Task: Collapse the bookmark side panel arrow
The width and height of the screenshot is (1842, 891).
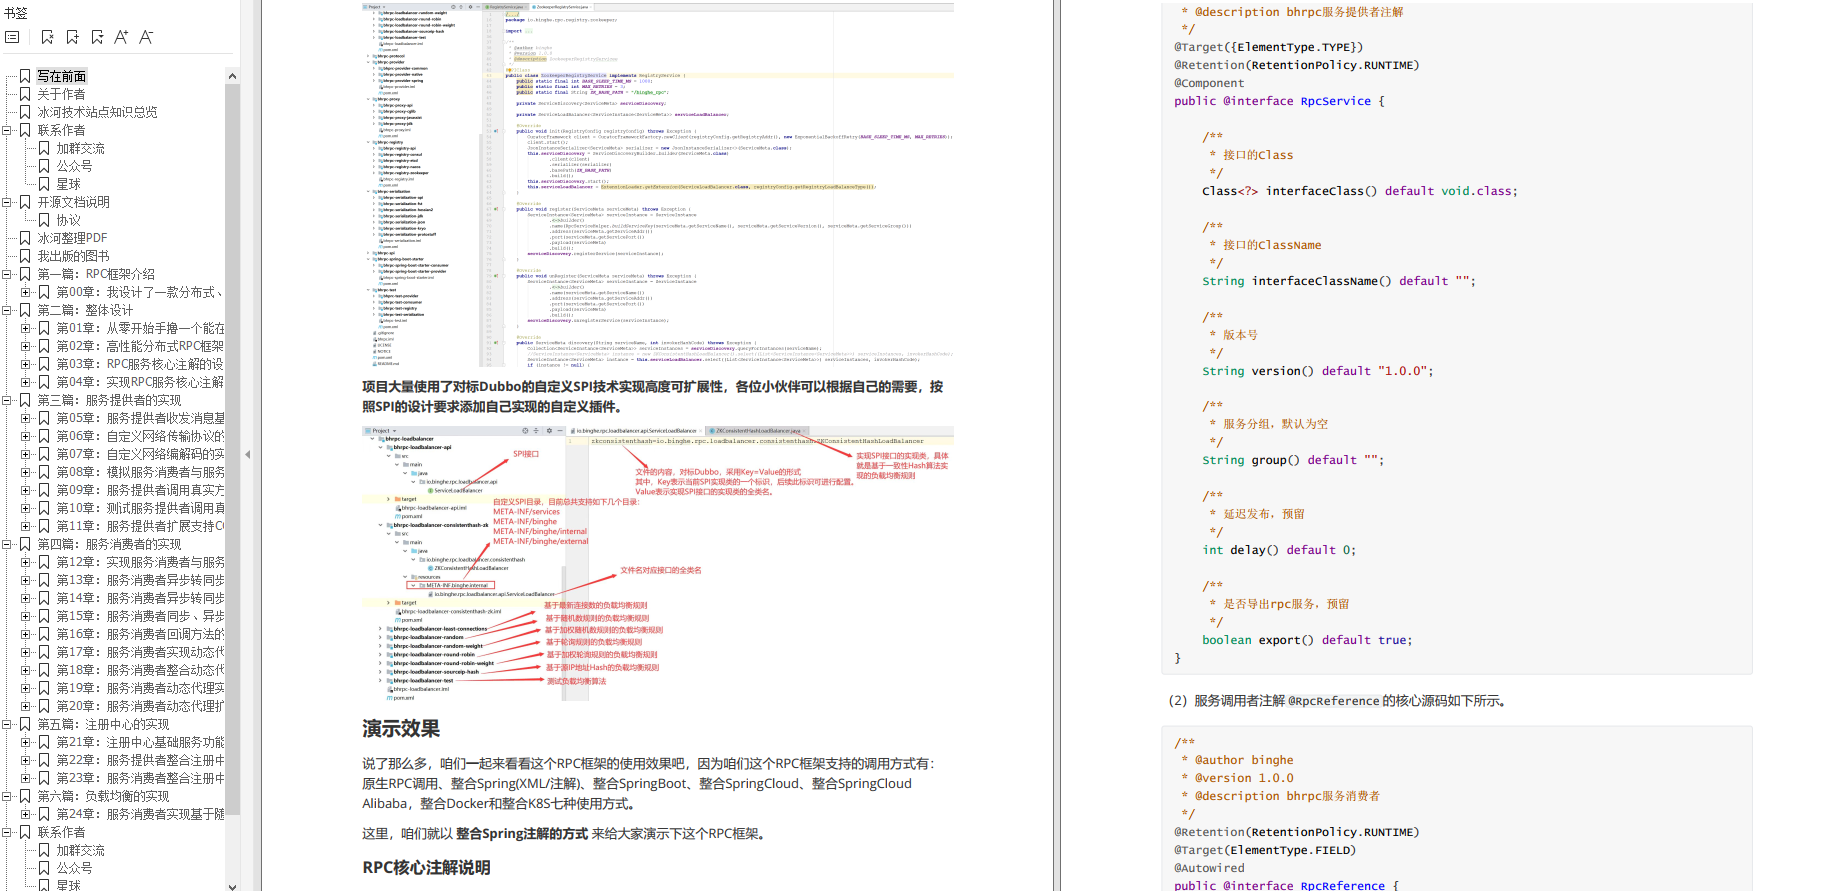Action: click(x=247, y=454)
